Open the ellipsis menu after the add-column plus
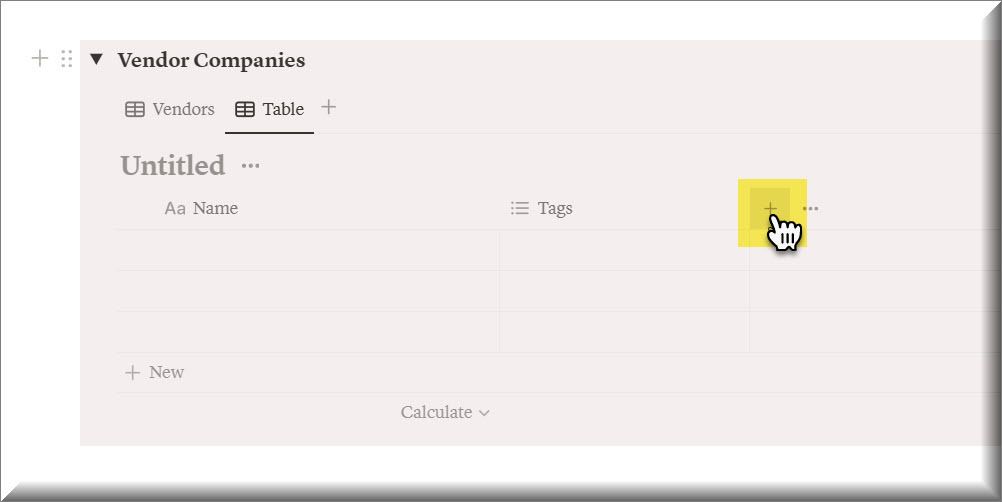The width and height of the screenshot is (1002, 502). pyautogui.click(x=811, y=209)
